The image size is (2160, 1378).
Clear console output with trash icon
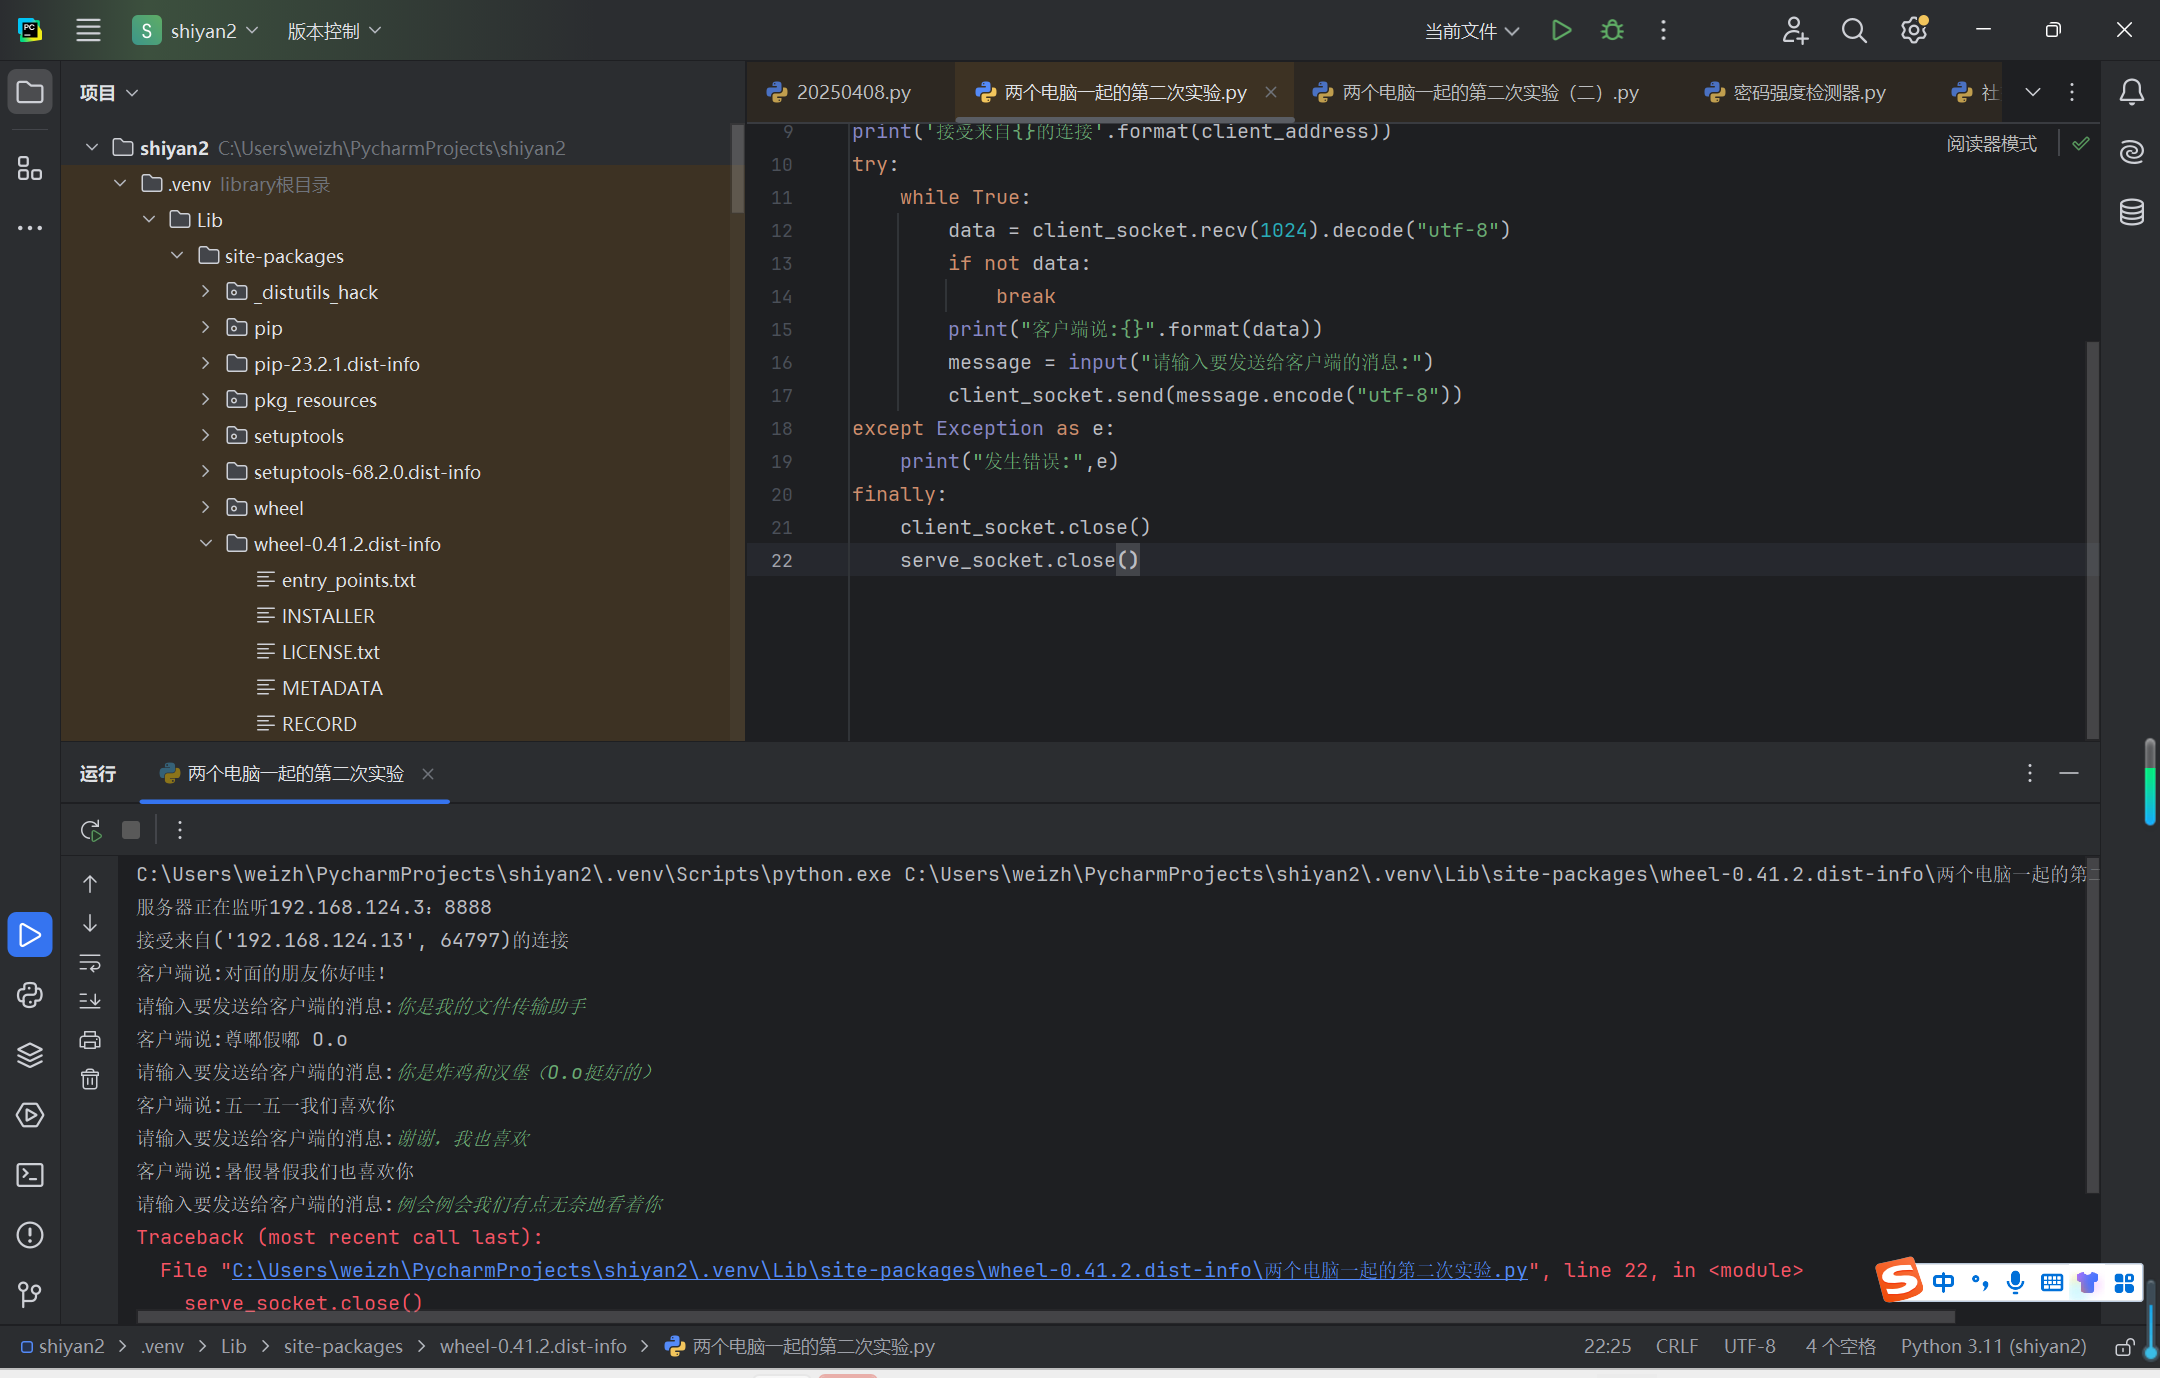[x=90, y=1079]
